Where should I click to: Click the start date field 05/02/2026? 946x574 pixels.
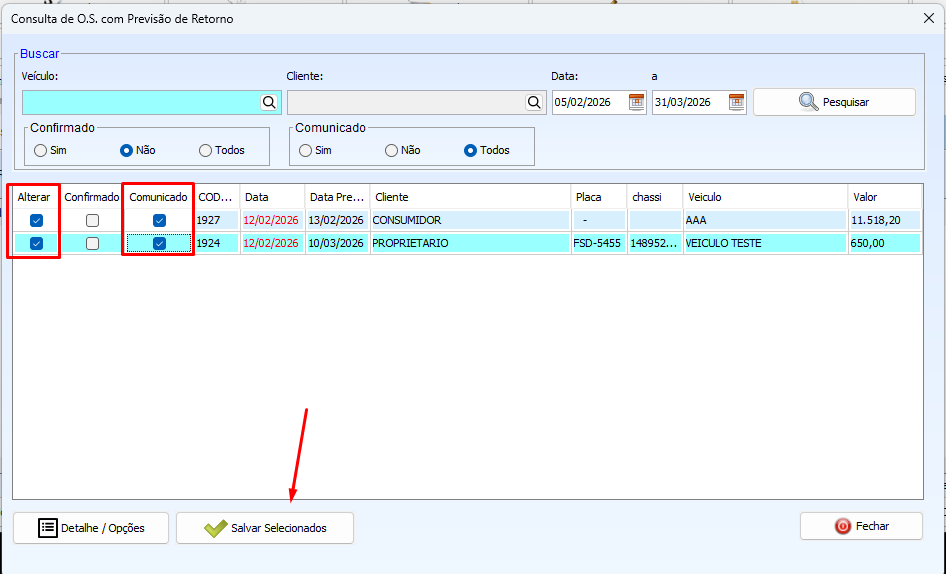tap(588, 102)
